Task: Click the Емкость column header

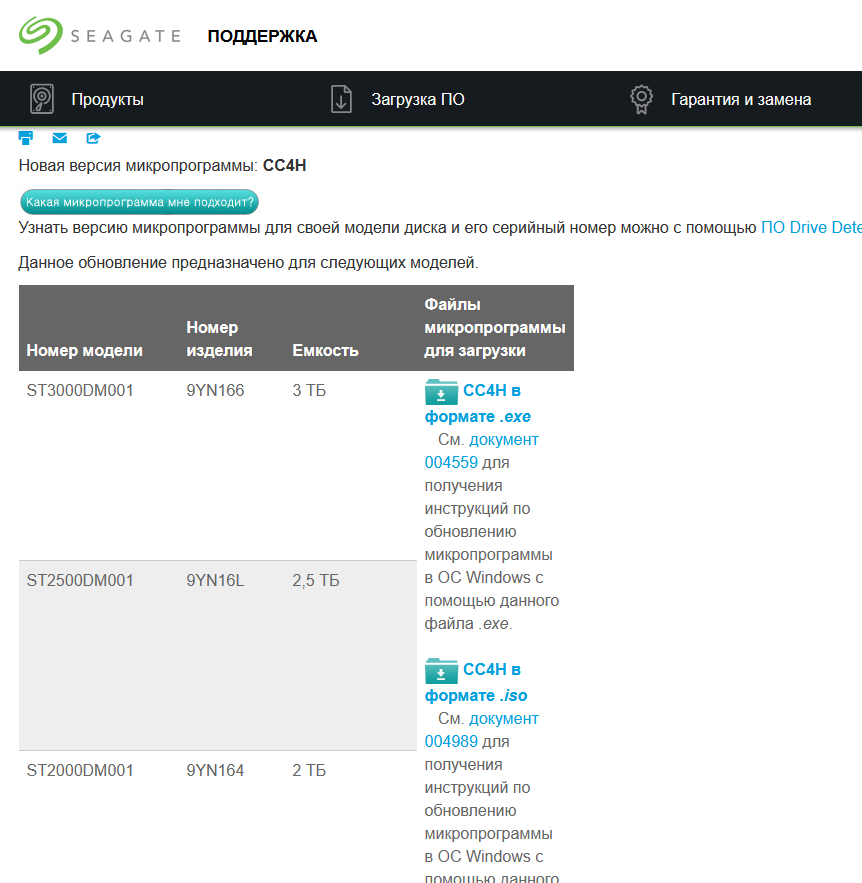Action: coord(325,350)
